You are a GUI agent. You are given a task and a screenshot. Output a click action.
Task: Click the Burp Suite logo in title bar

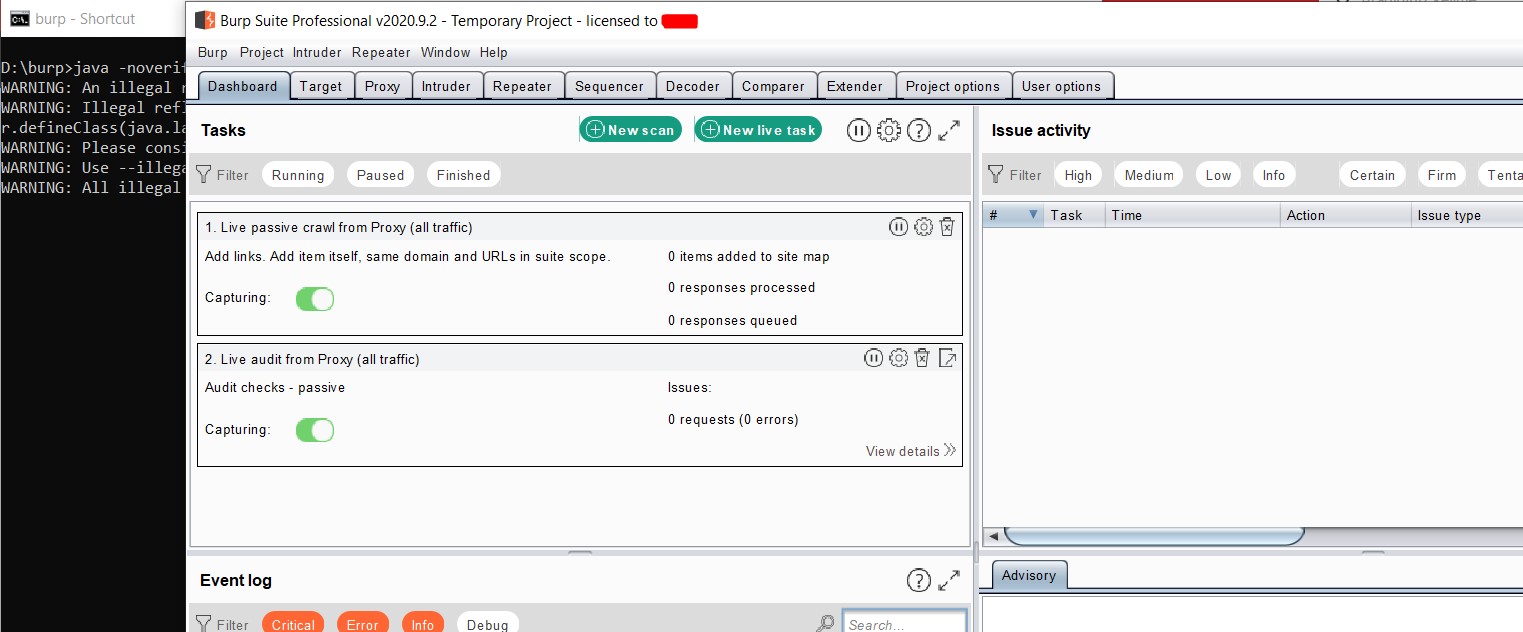point(205,20)
